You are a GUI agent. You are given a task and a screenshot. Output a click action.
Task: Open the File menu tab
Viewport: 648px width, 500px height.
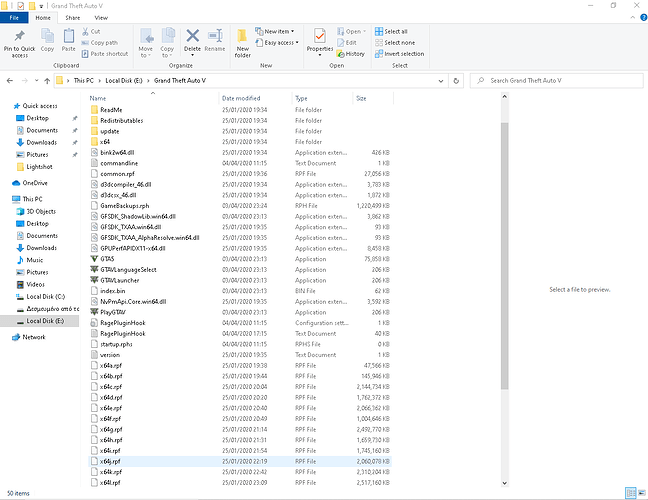pos(14,18)
